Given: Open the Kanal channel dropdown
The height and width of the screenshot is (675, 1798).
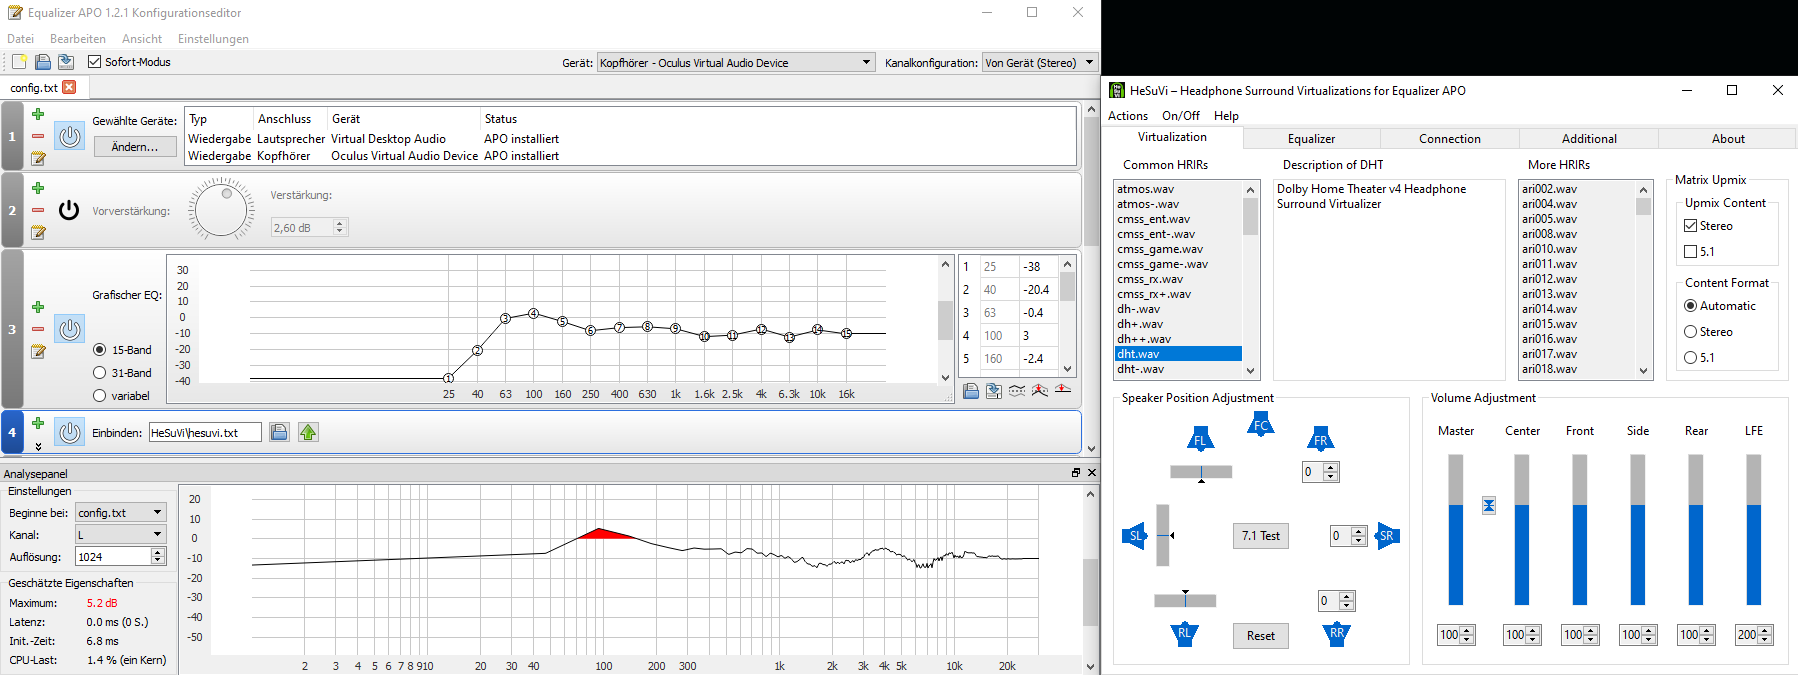Looking at the screenshot, I should (120, 535).
